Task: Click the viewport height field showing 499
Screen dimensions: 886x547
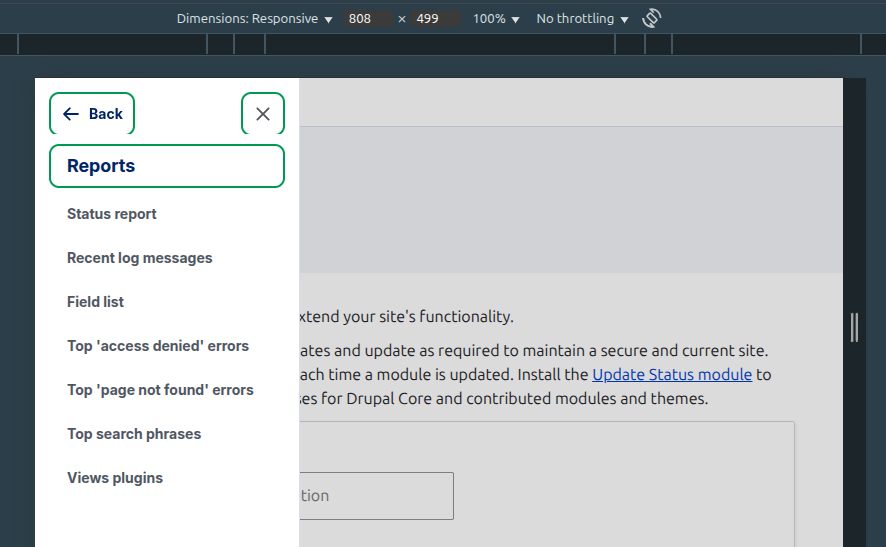Action: point(434,19)
